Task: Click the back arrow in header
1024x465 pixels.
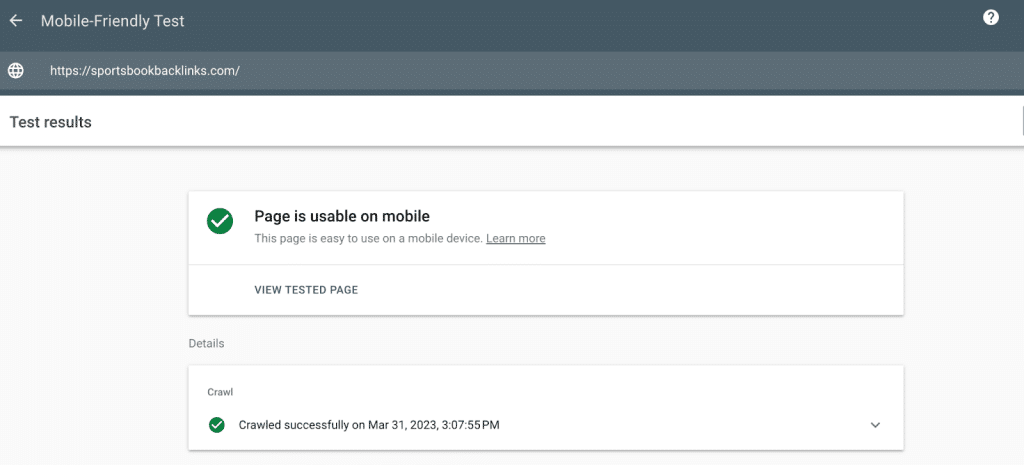Action: coord(16,21)
